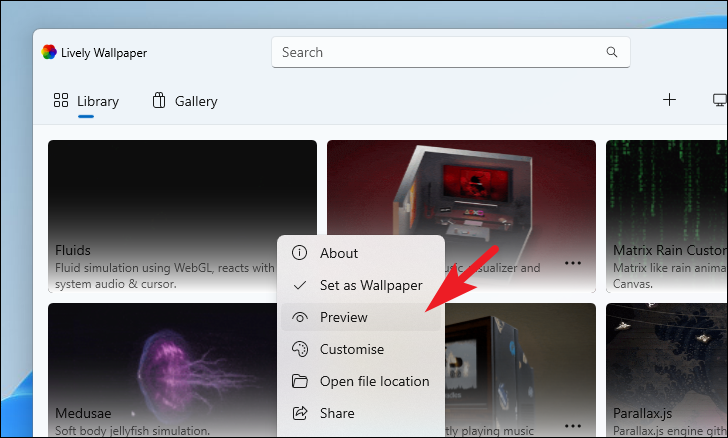Open more options on the visualizer wallpaper card
This screenshot has width=728, height=438.
[572, 263]
